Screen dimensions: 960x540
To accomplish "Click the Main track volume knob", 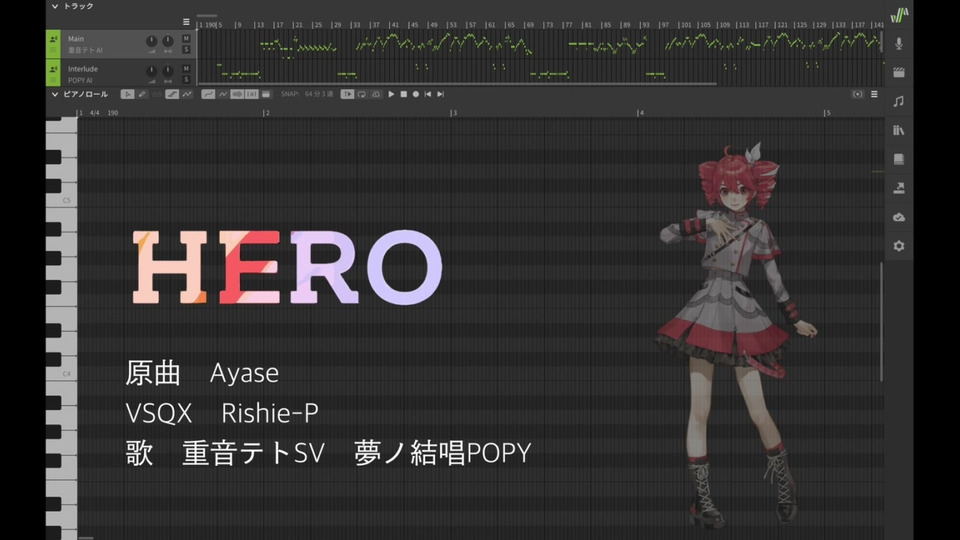I will point(151,41).
